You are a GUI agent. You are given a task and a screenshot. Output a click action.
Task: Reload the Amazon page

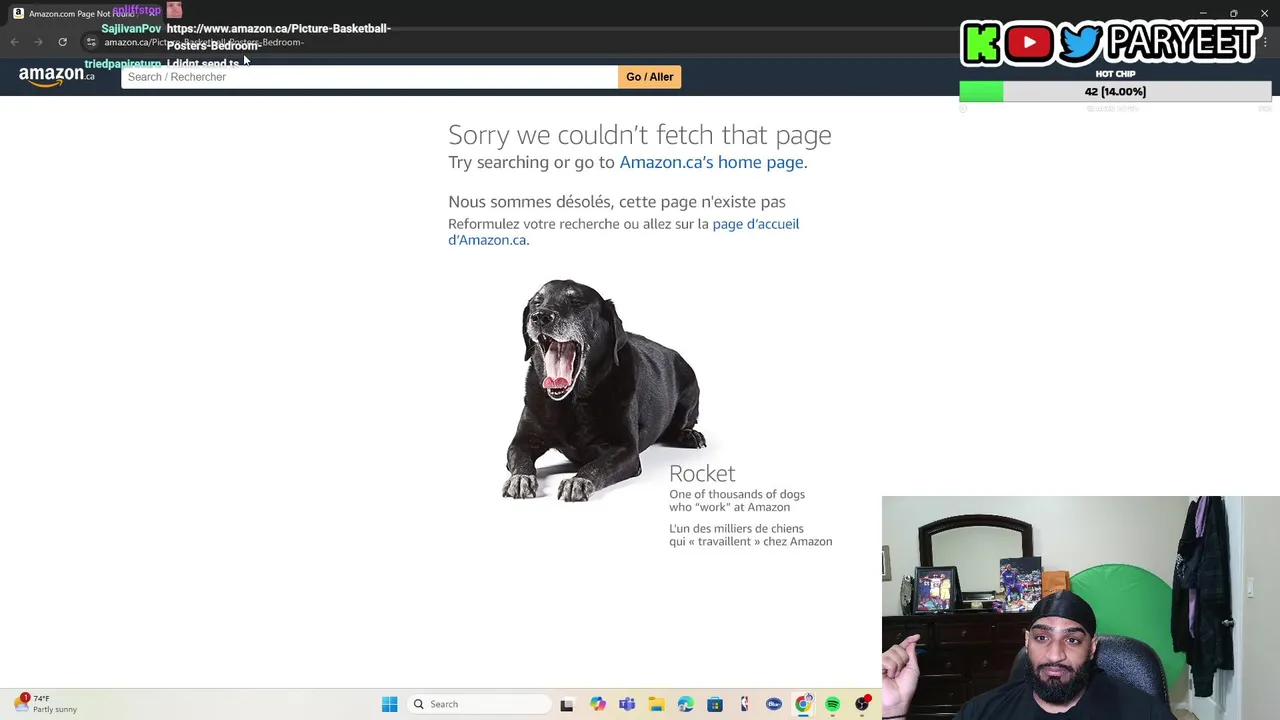coord(62,42)
